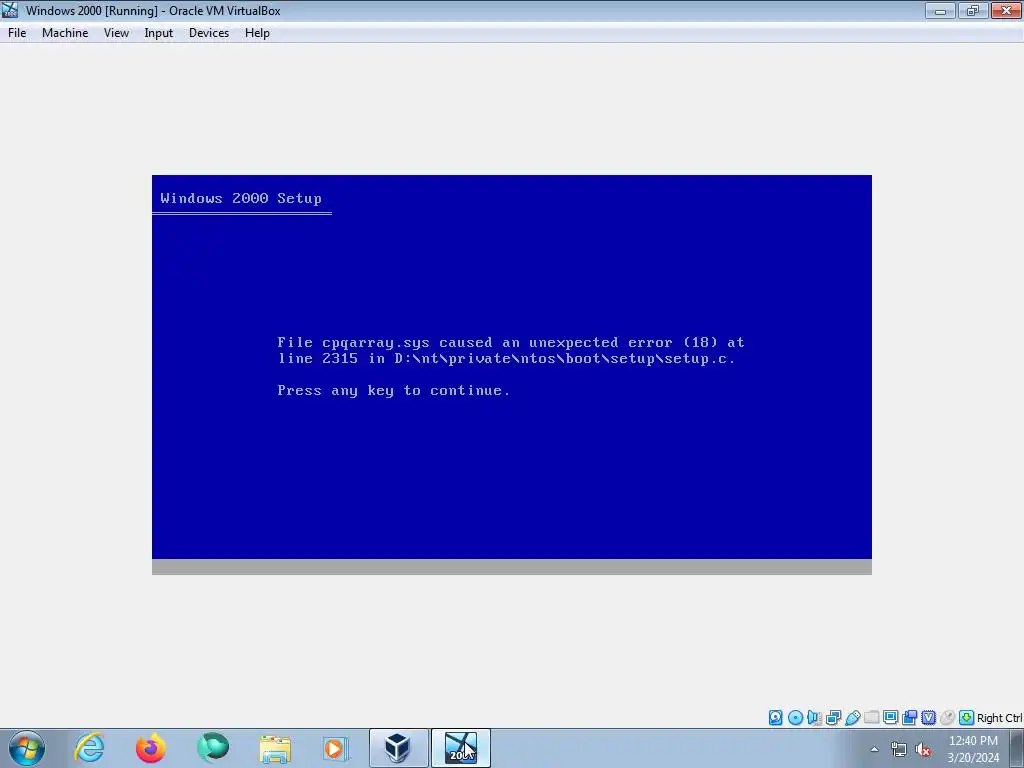
Task: Open the Help menu
Action: click(257, 33)
